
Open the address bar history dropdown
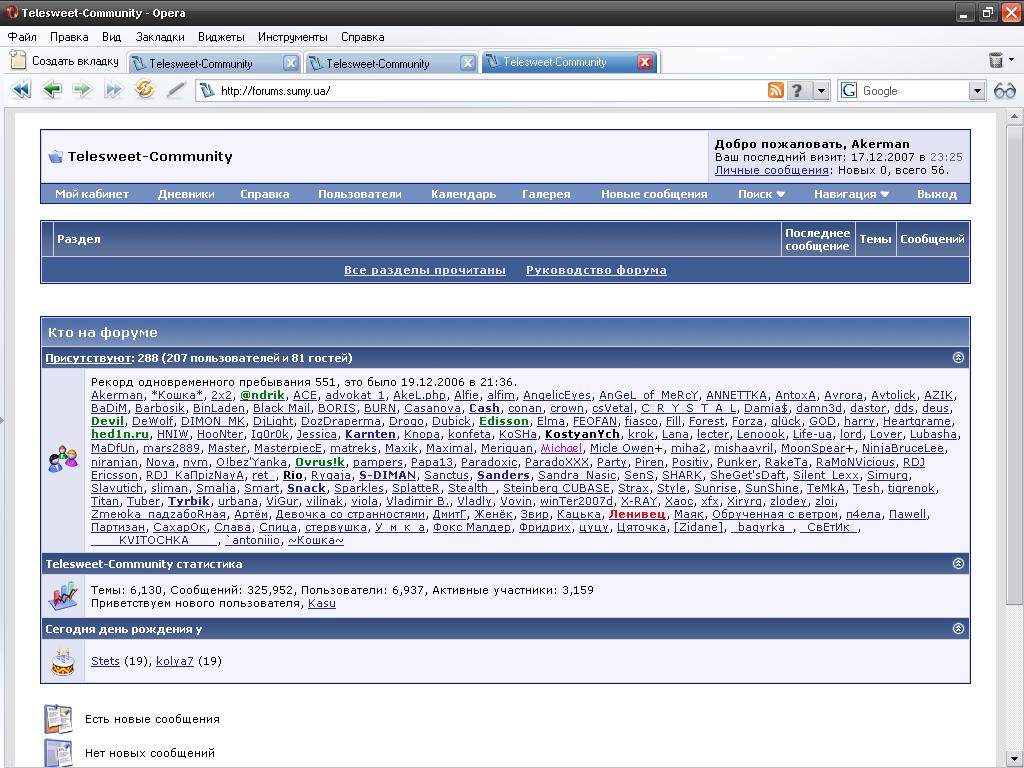[821, 90]
